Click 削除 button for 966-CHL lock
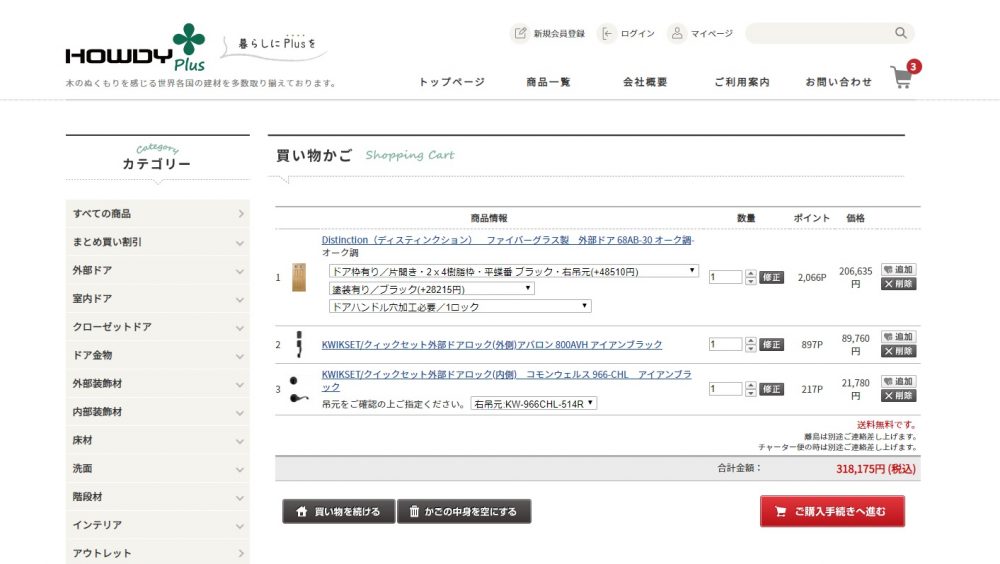Screen dimensions: 1000x564 (899, 396)
